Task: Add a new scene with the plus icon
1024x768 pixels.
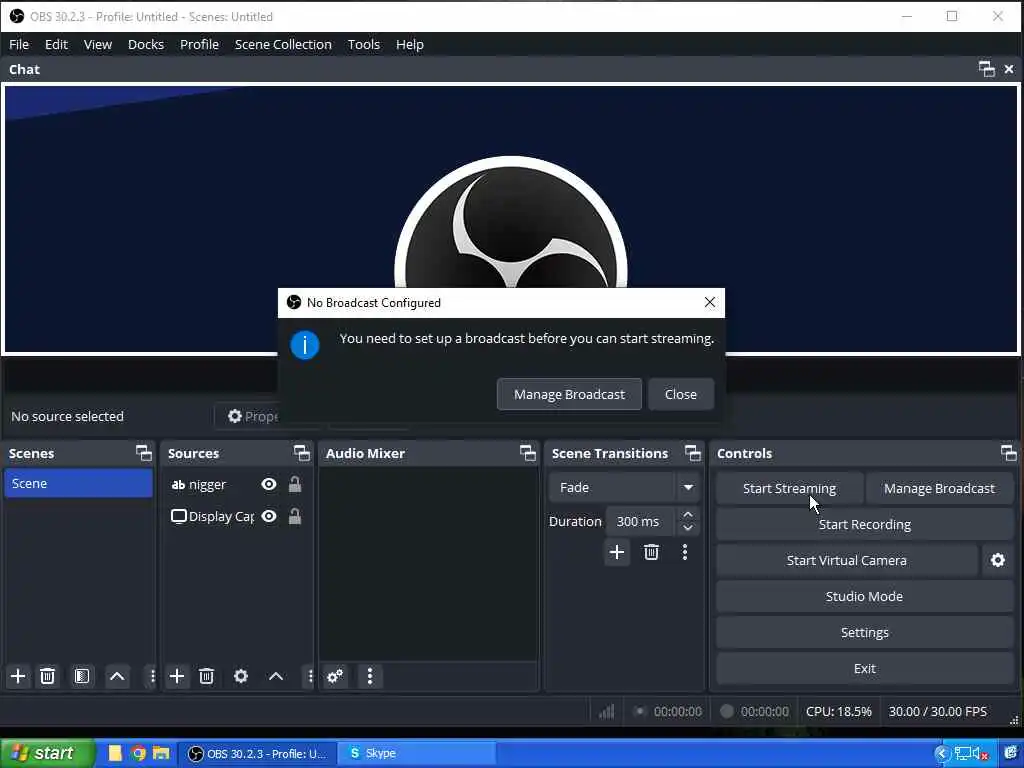Action: (18, 676)
